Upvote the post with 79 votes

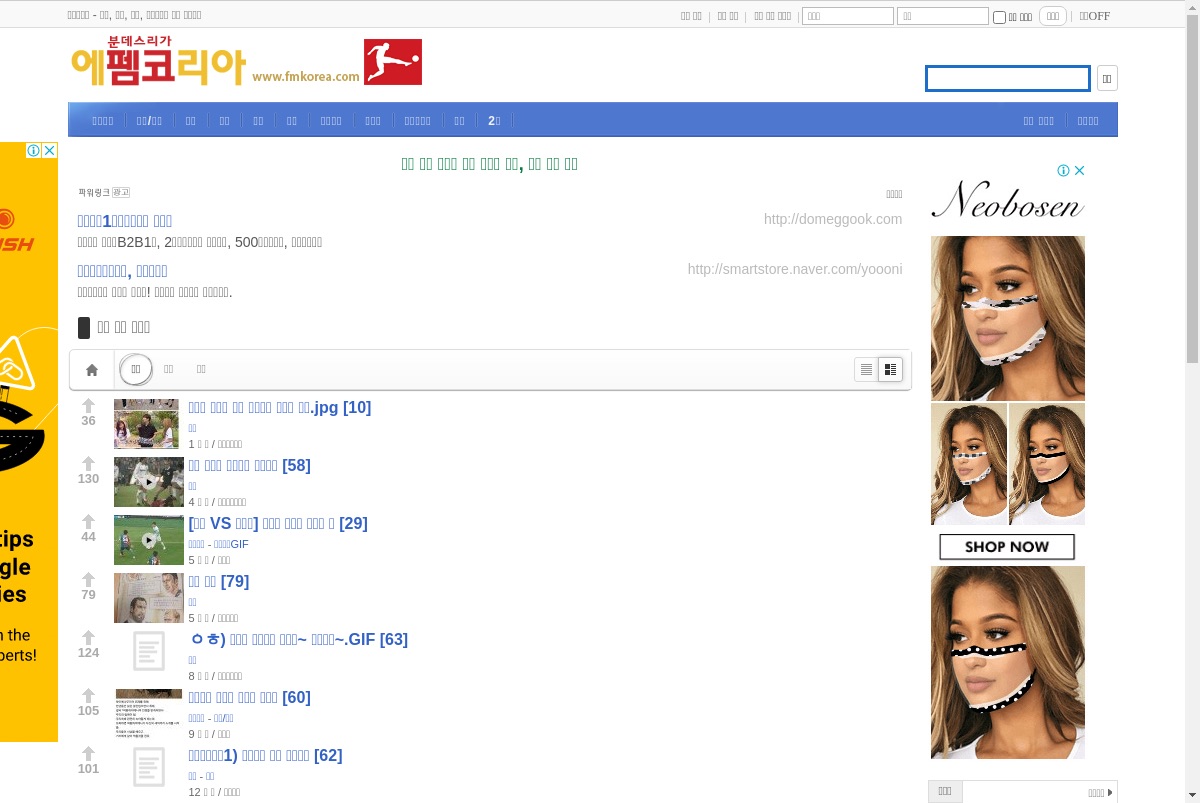pos(88,579)
